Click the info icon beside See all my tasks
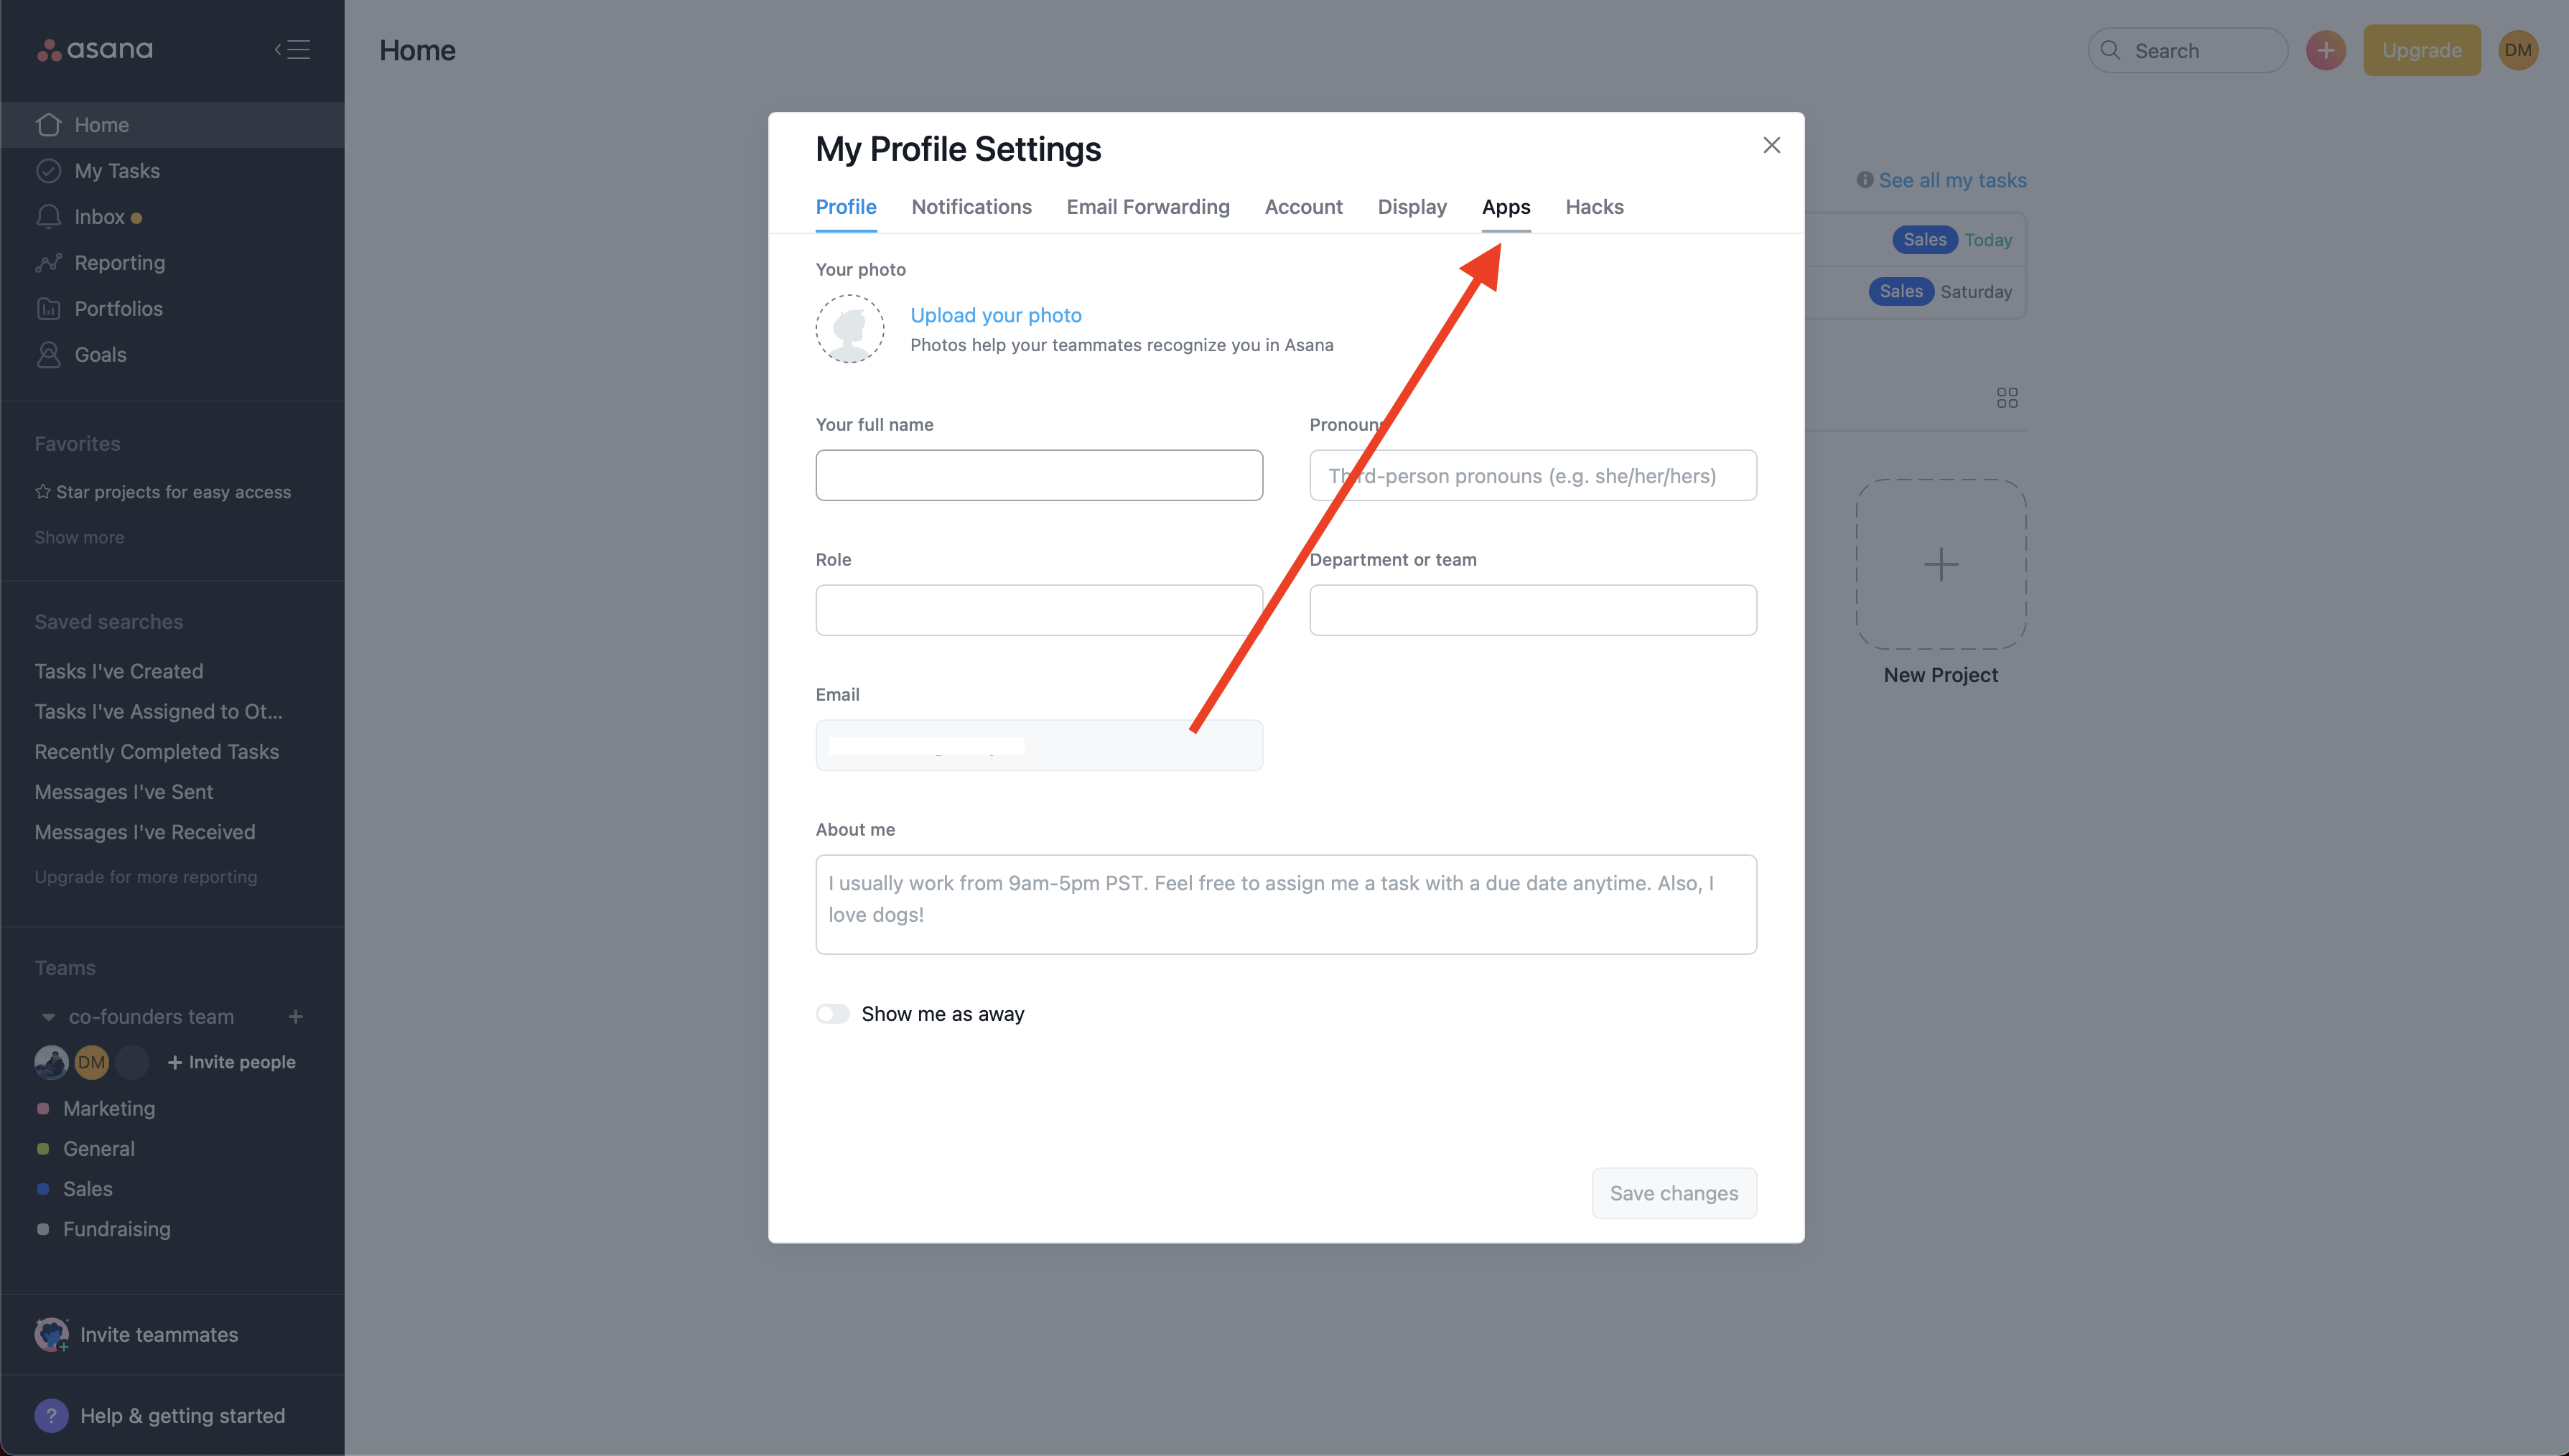2569x1456 pixels. 1864,180
